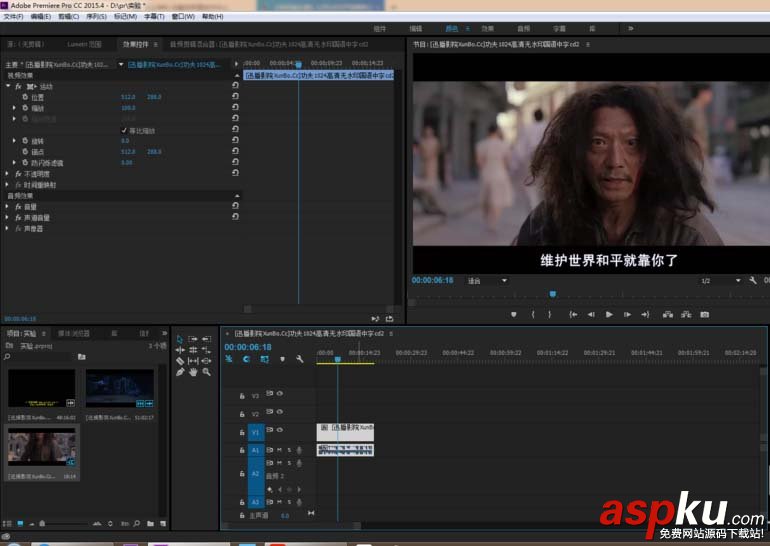Select the Hand tool
This screenshot has height=546, width=770.
point(193,372)
